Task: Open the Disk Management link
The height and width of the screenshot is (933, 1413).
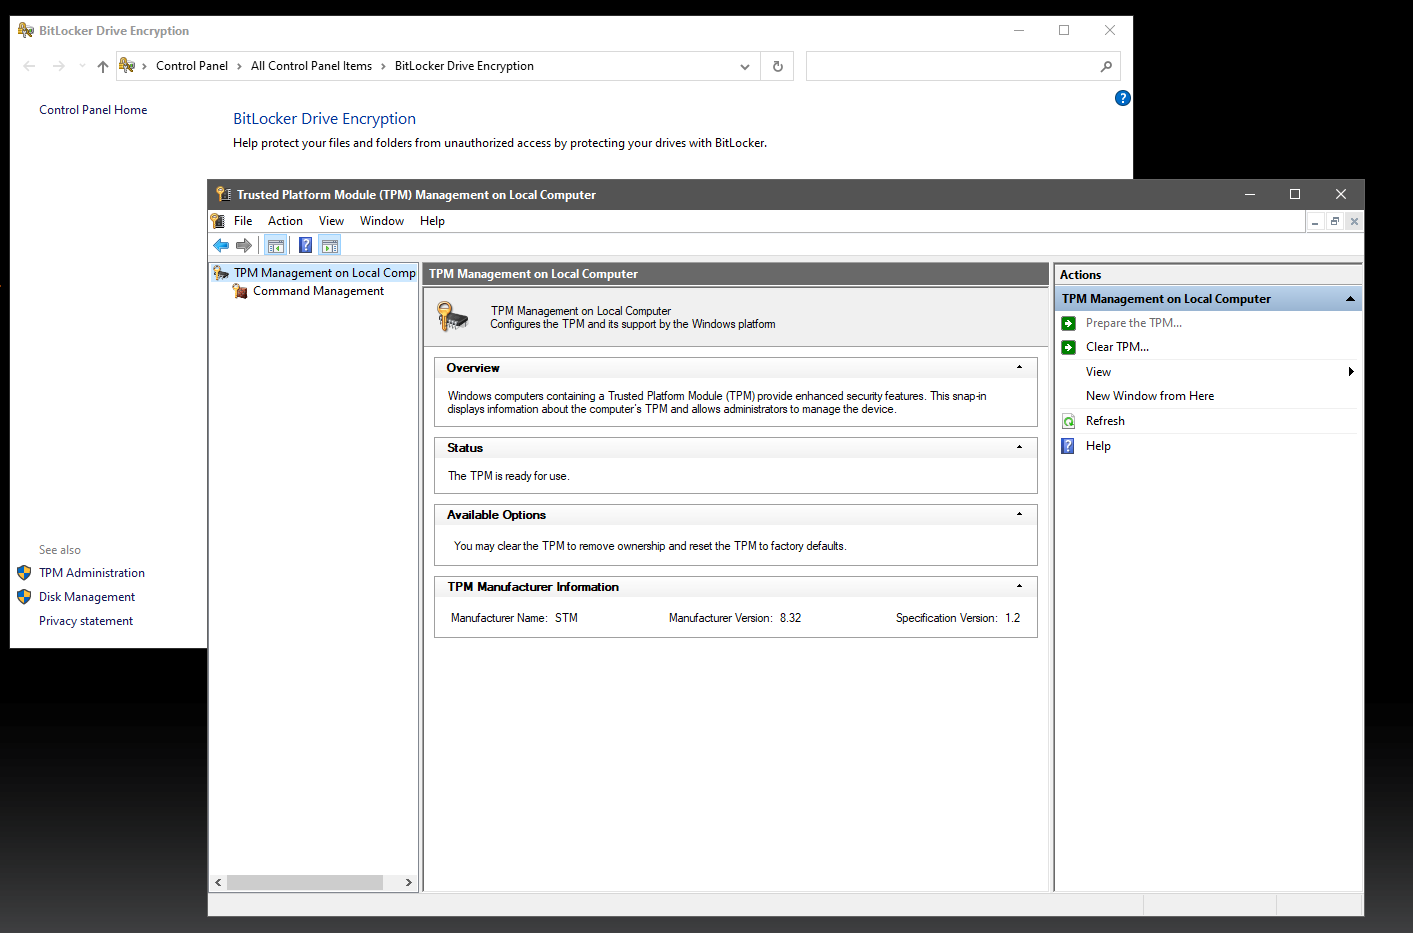Action: click(87, 597)
